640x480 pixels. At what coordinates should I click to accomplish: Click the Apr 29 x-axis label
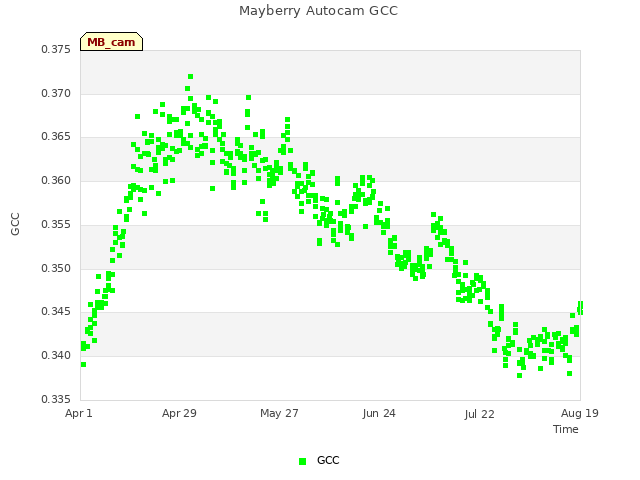click(x=179, y=413)
